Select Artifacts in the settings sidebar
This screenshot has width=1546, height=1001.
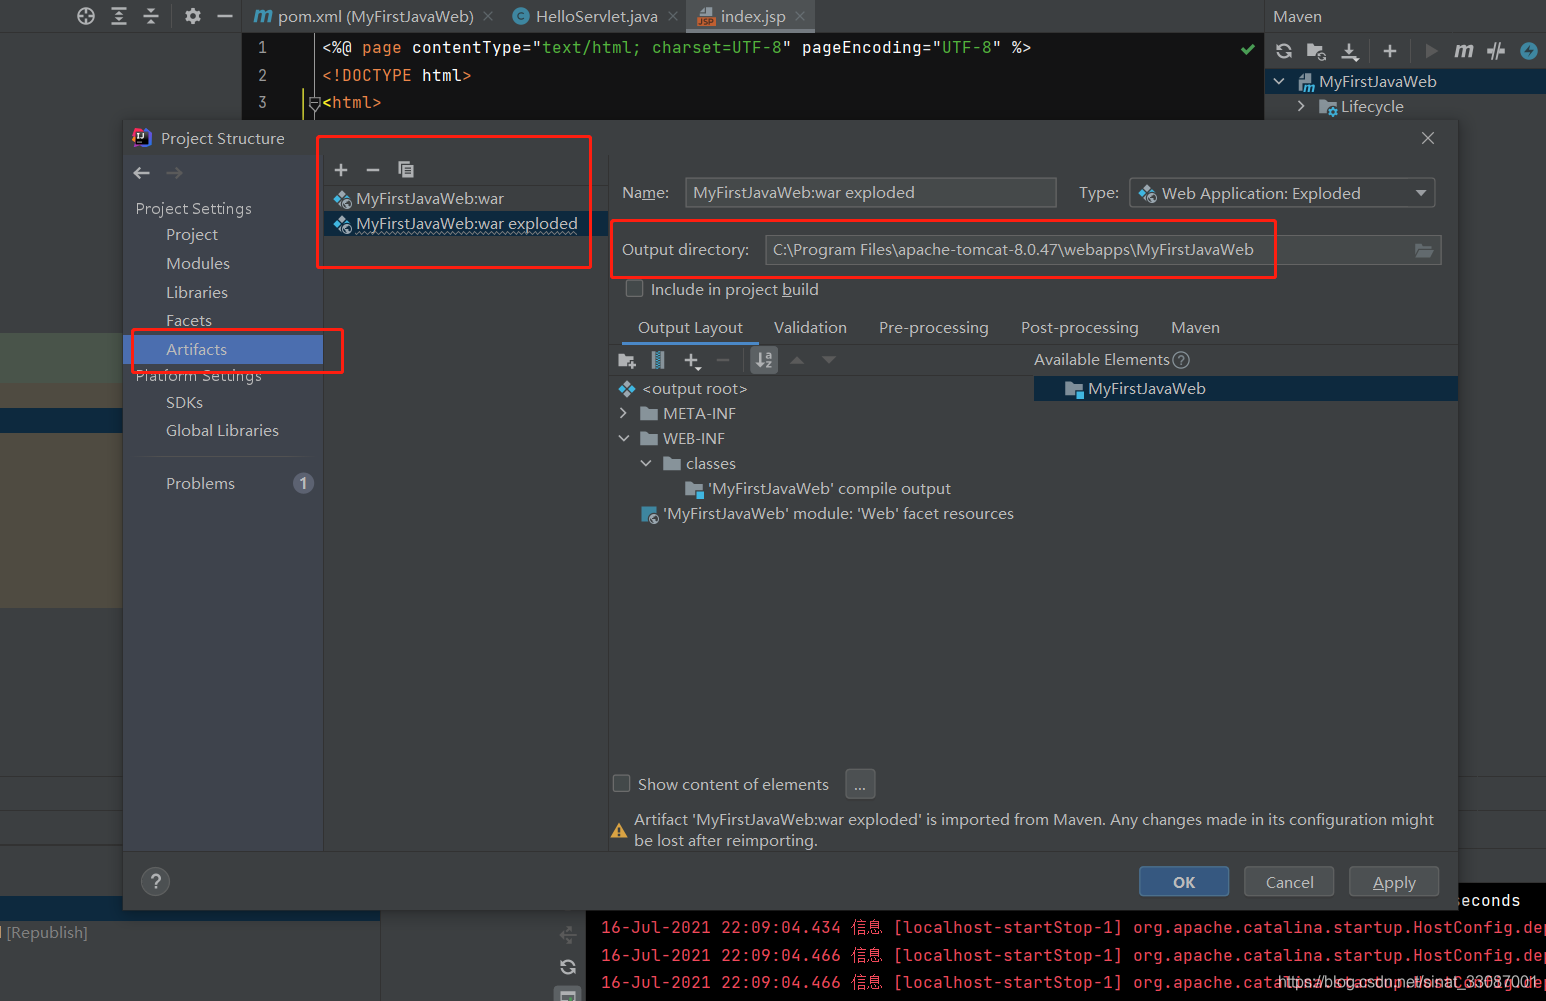pos(223,350)
